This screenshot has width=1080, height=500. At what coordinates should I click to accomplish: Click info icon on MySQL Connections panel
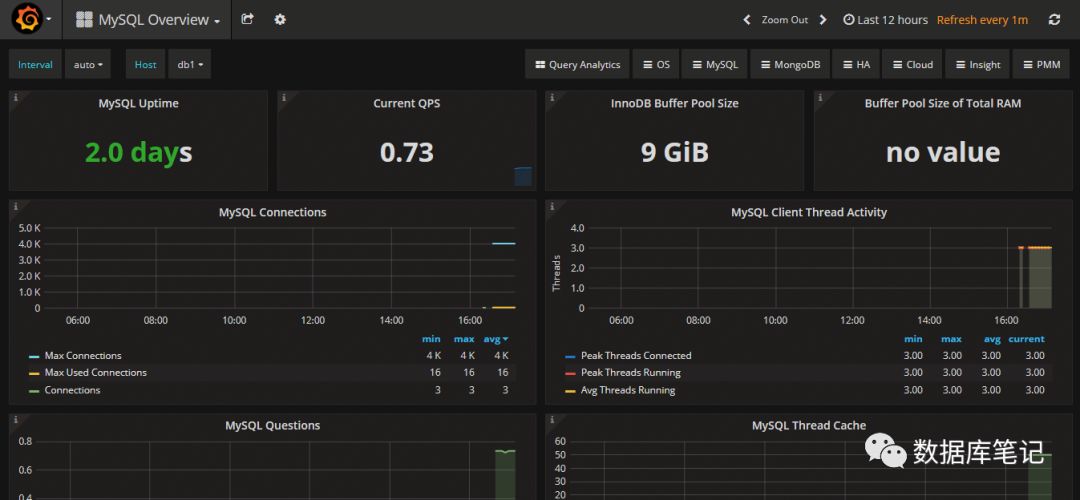pos(16,207)
